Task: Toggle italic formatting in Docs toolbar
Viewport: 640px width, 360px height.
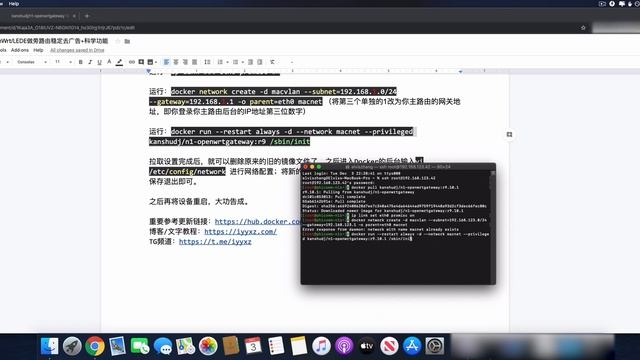Action: [90, 62]
